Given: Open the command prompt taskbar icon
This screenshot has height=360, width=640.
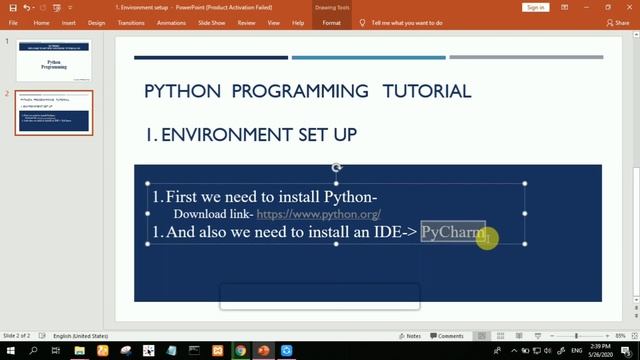Looking at the screenshot, I should coord(194,351).
